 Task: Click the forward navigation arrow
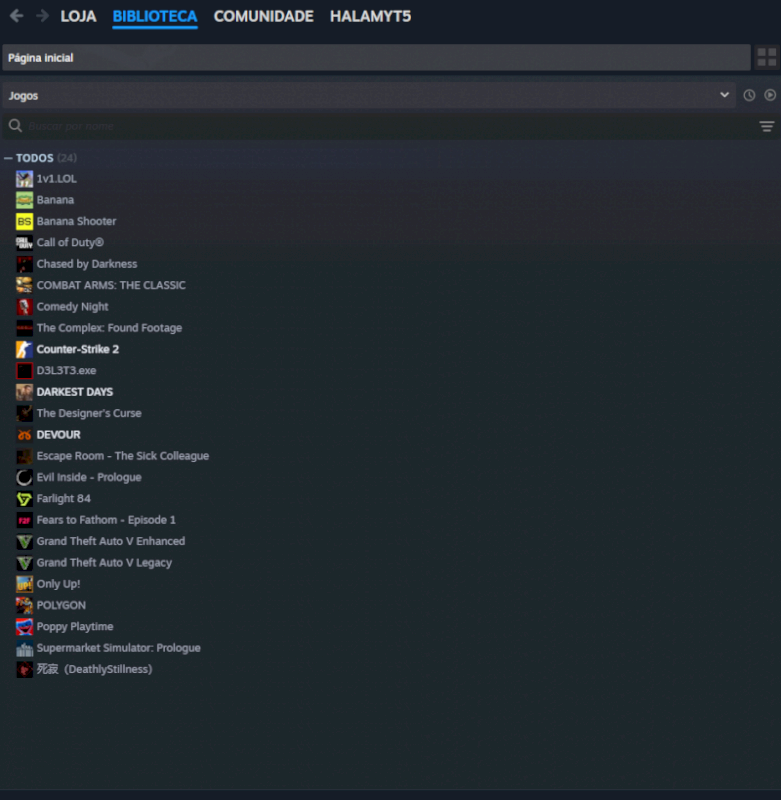click(42, 16)
